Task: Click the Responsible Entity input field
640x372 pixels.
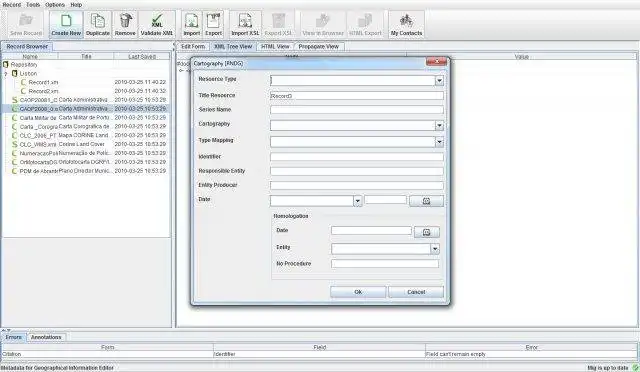Action: tap(357, 171)
